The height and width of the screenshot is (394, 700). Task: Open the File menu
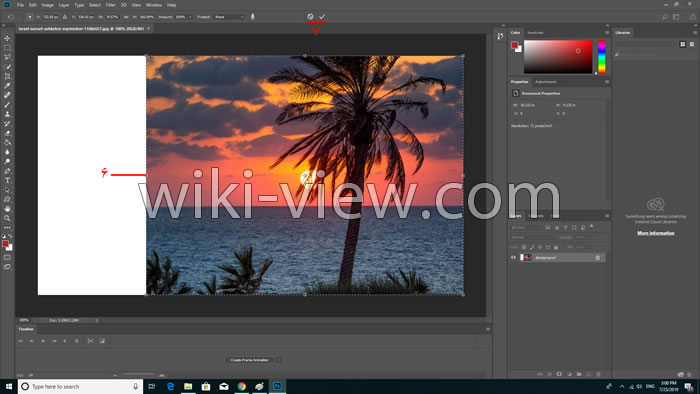[20, 5]
